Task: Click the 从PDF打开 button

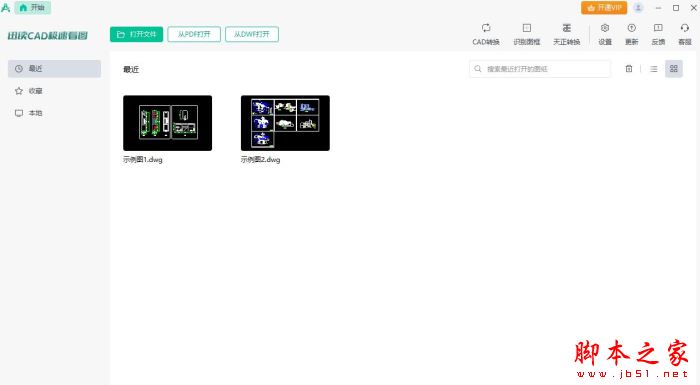Action: pos(194,34)
